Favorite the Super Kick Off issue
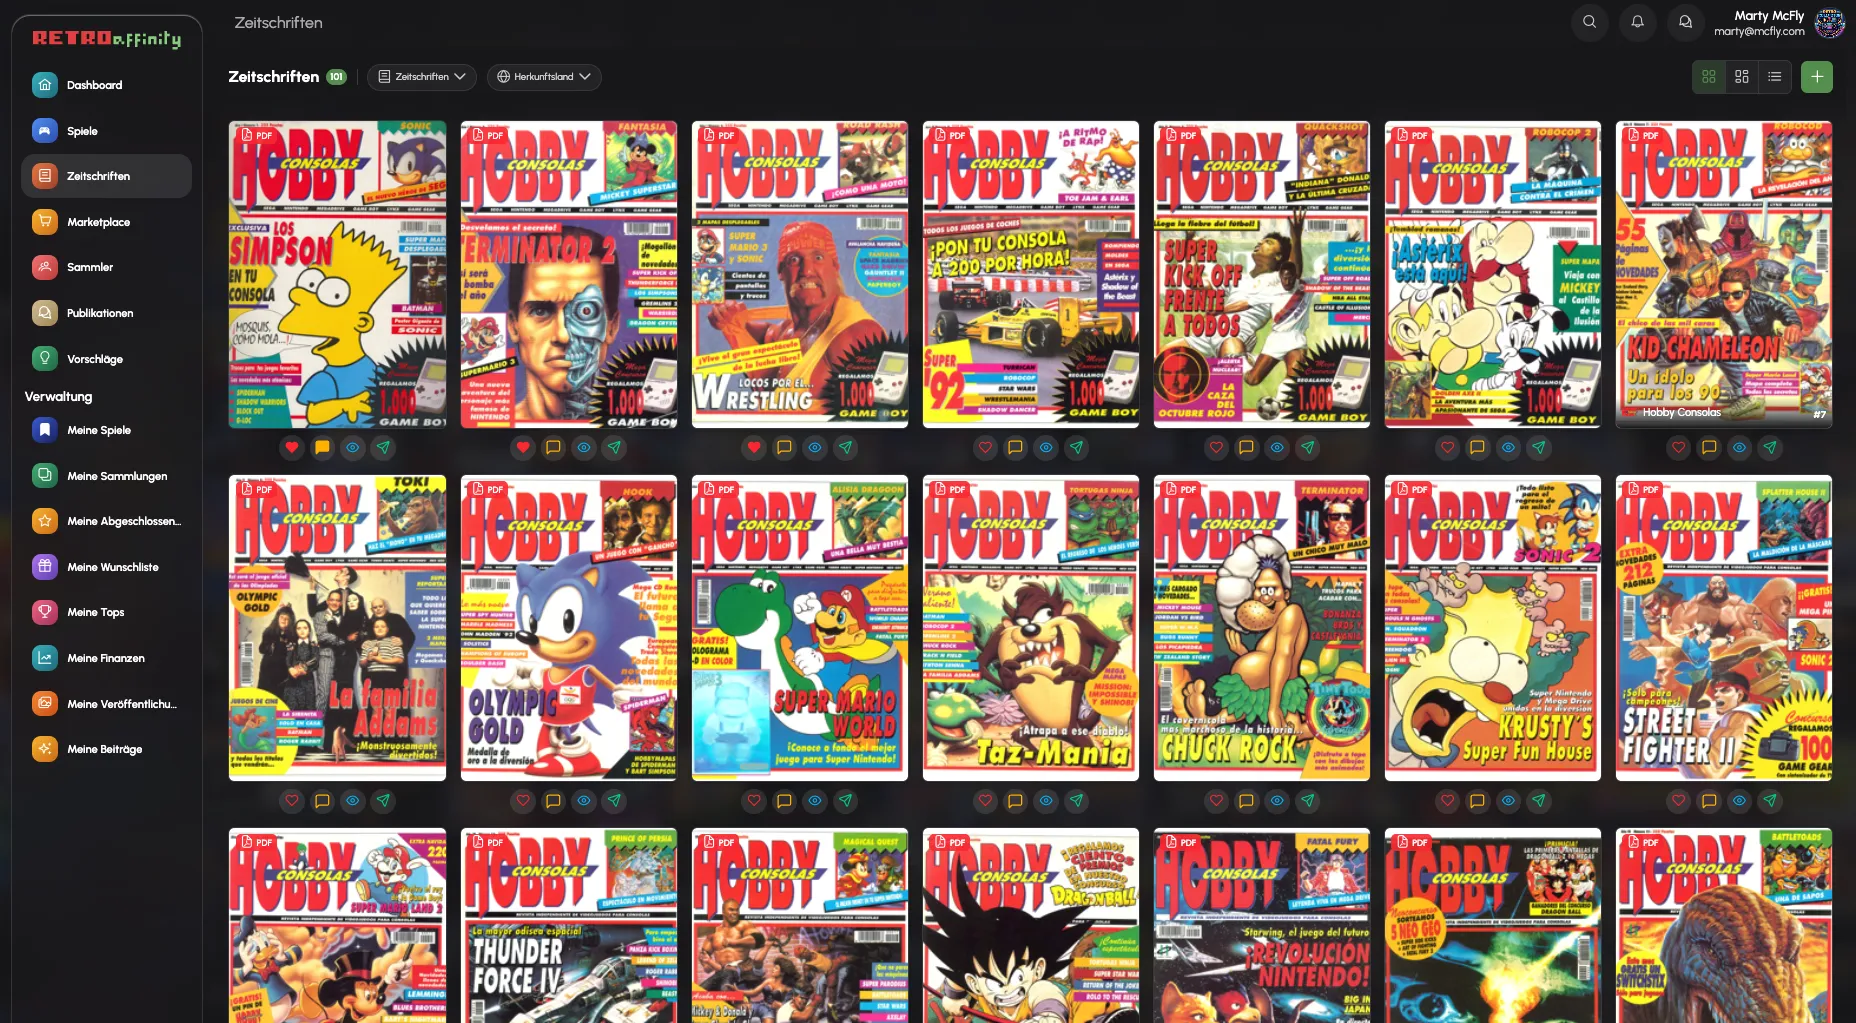The width and height of the screenshot is (1856, 1023). (1216, 447)
